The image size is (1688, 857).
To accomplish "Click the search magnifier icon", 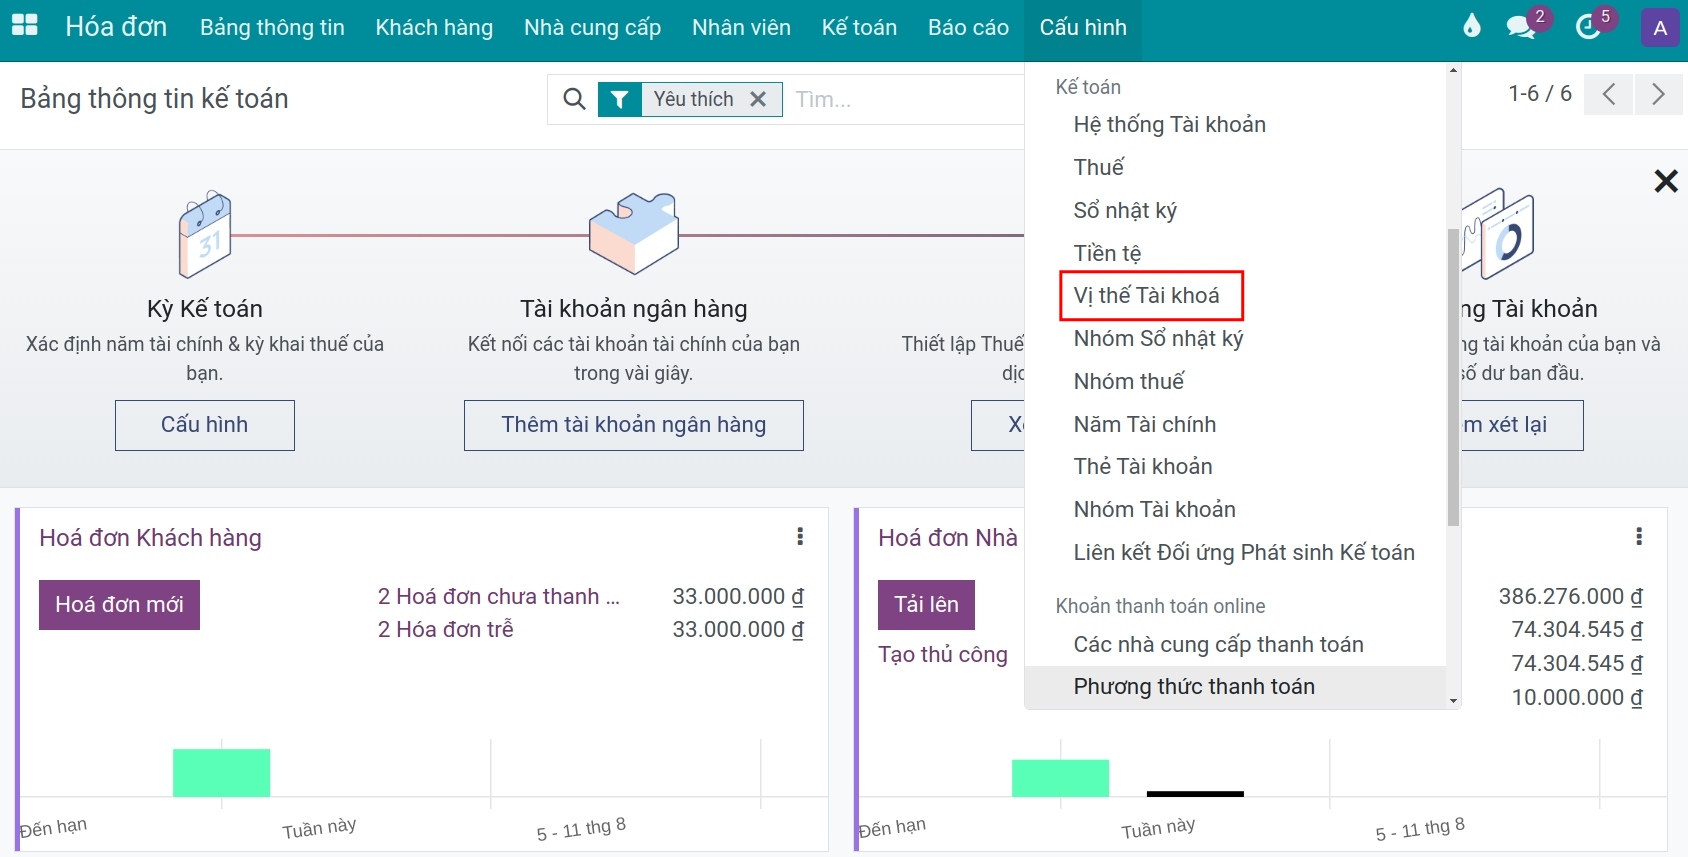I will (x=574, y=99).
